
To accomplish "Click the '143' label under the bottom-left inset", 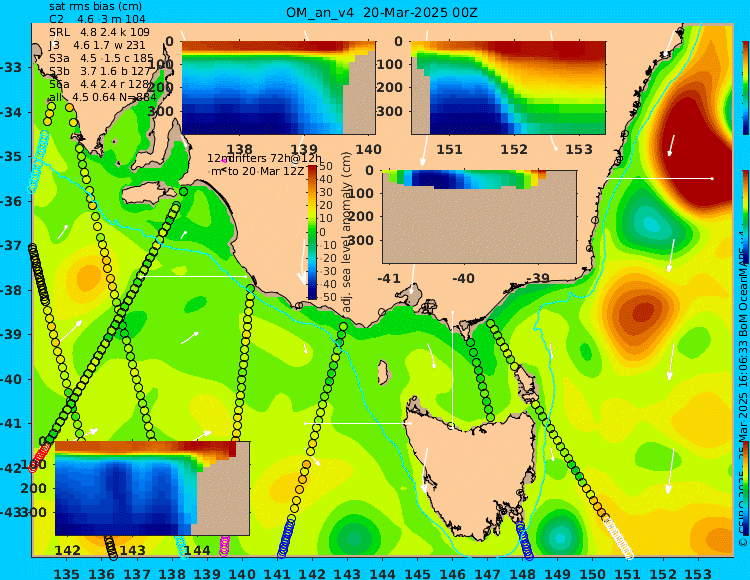I will [x=132, y=550].
